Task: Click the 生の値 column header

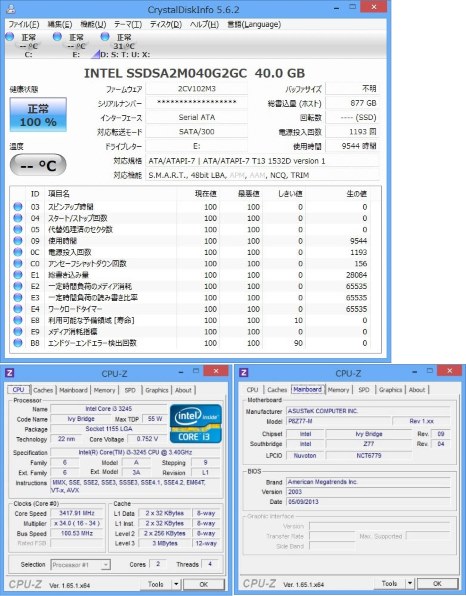Action: (357, 194)
